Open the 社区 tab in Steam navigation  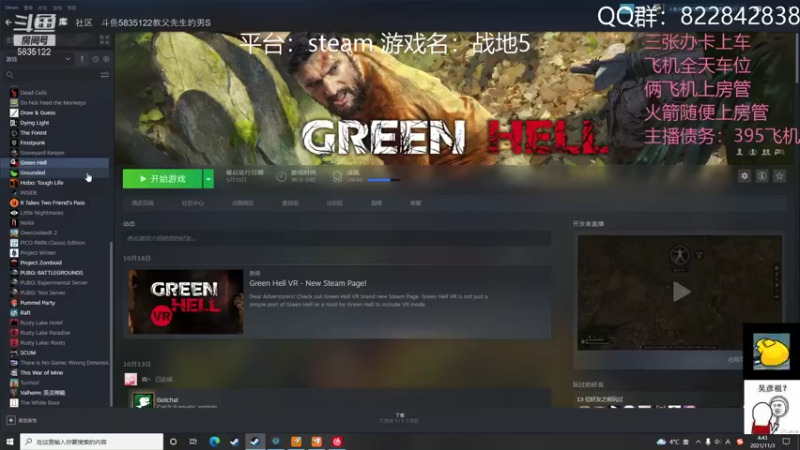(84, 22)
